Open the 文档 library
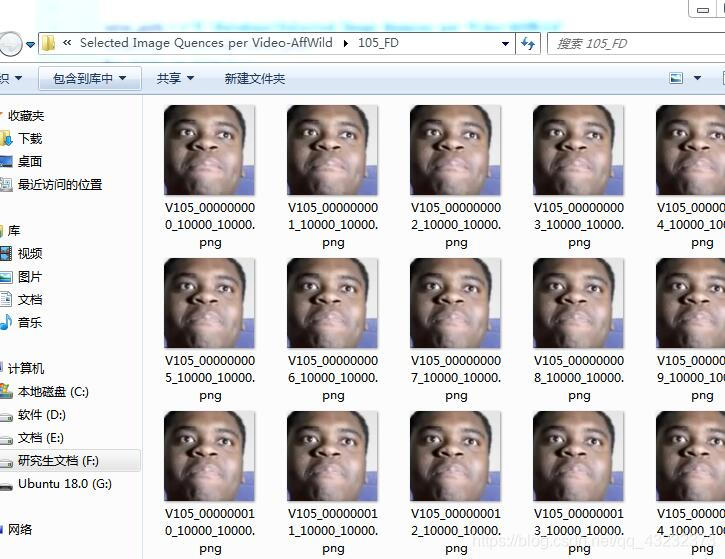 [x=30, y=300]
